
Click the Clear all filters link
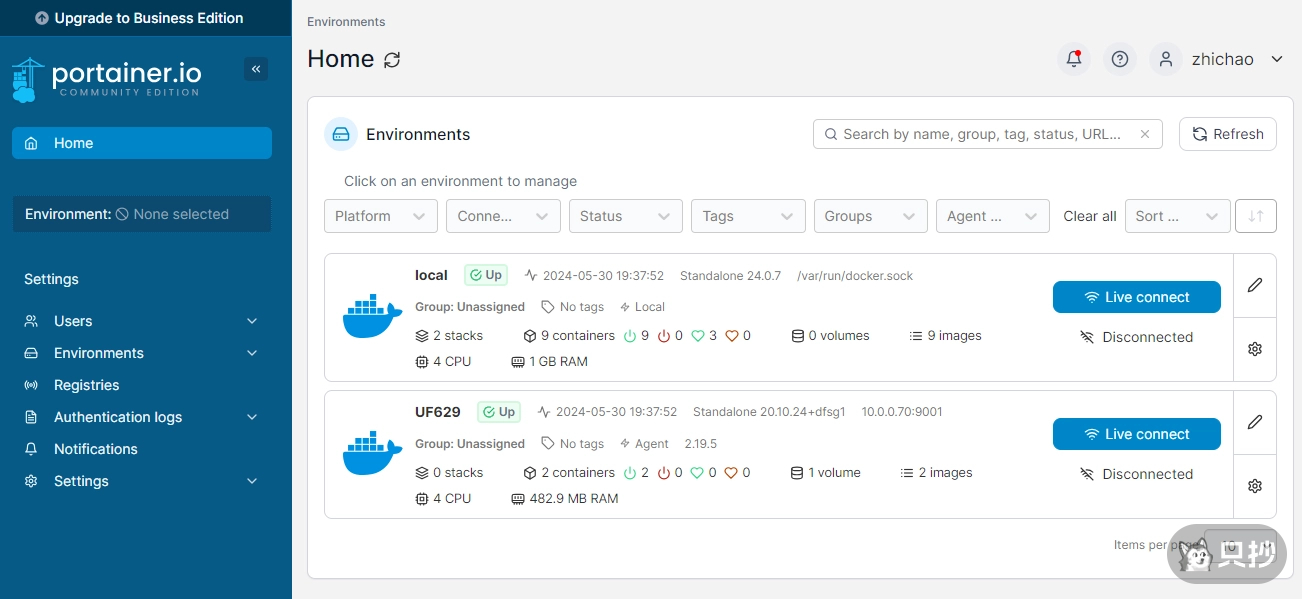click(x=1089, y=216)
